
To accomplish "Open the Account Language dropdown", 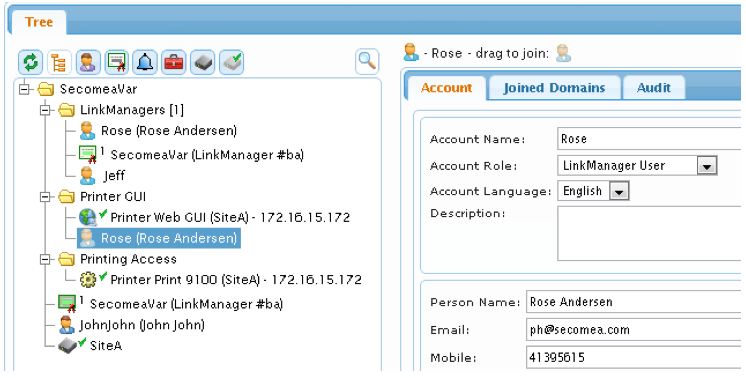I will click(619, 191).
